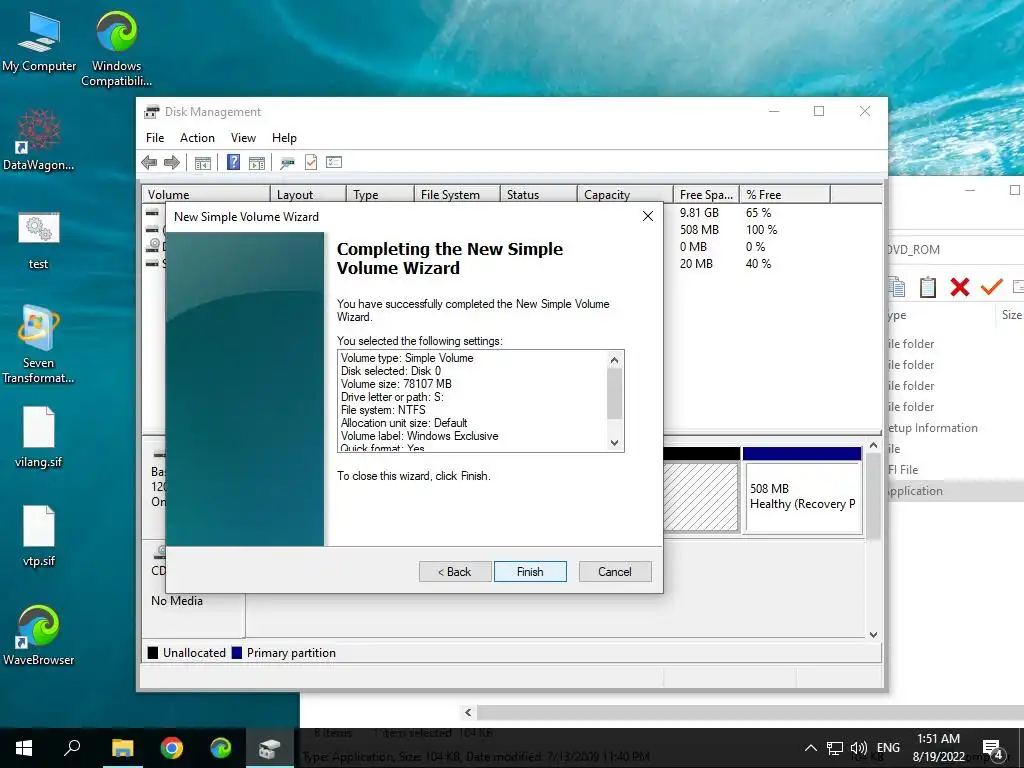Click the Capacity column header
This screenshot has width=1024, height=768.
click(x=625, y=194)
